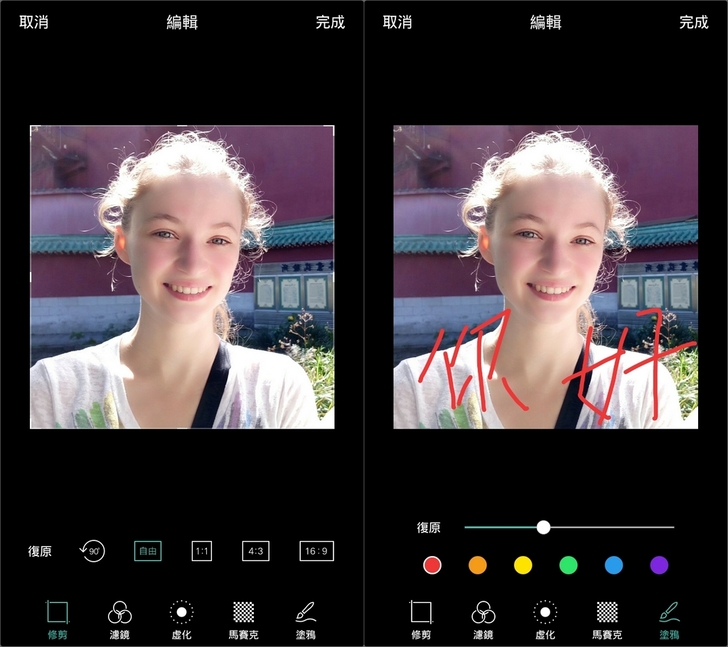The width and height of the screenshot is (728, 647).
Task: Click the 編輯 title on the right screen
Action: [546, 22]
